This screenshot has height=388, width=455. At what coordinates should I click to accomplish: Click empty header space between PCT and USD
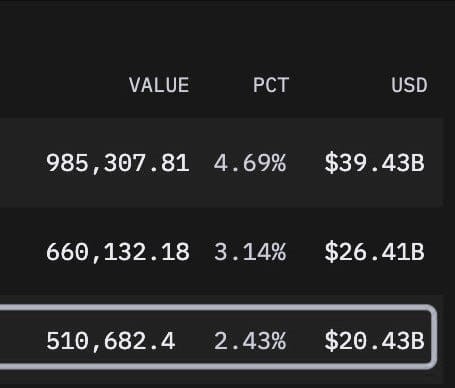click(x=340, y=85)
